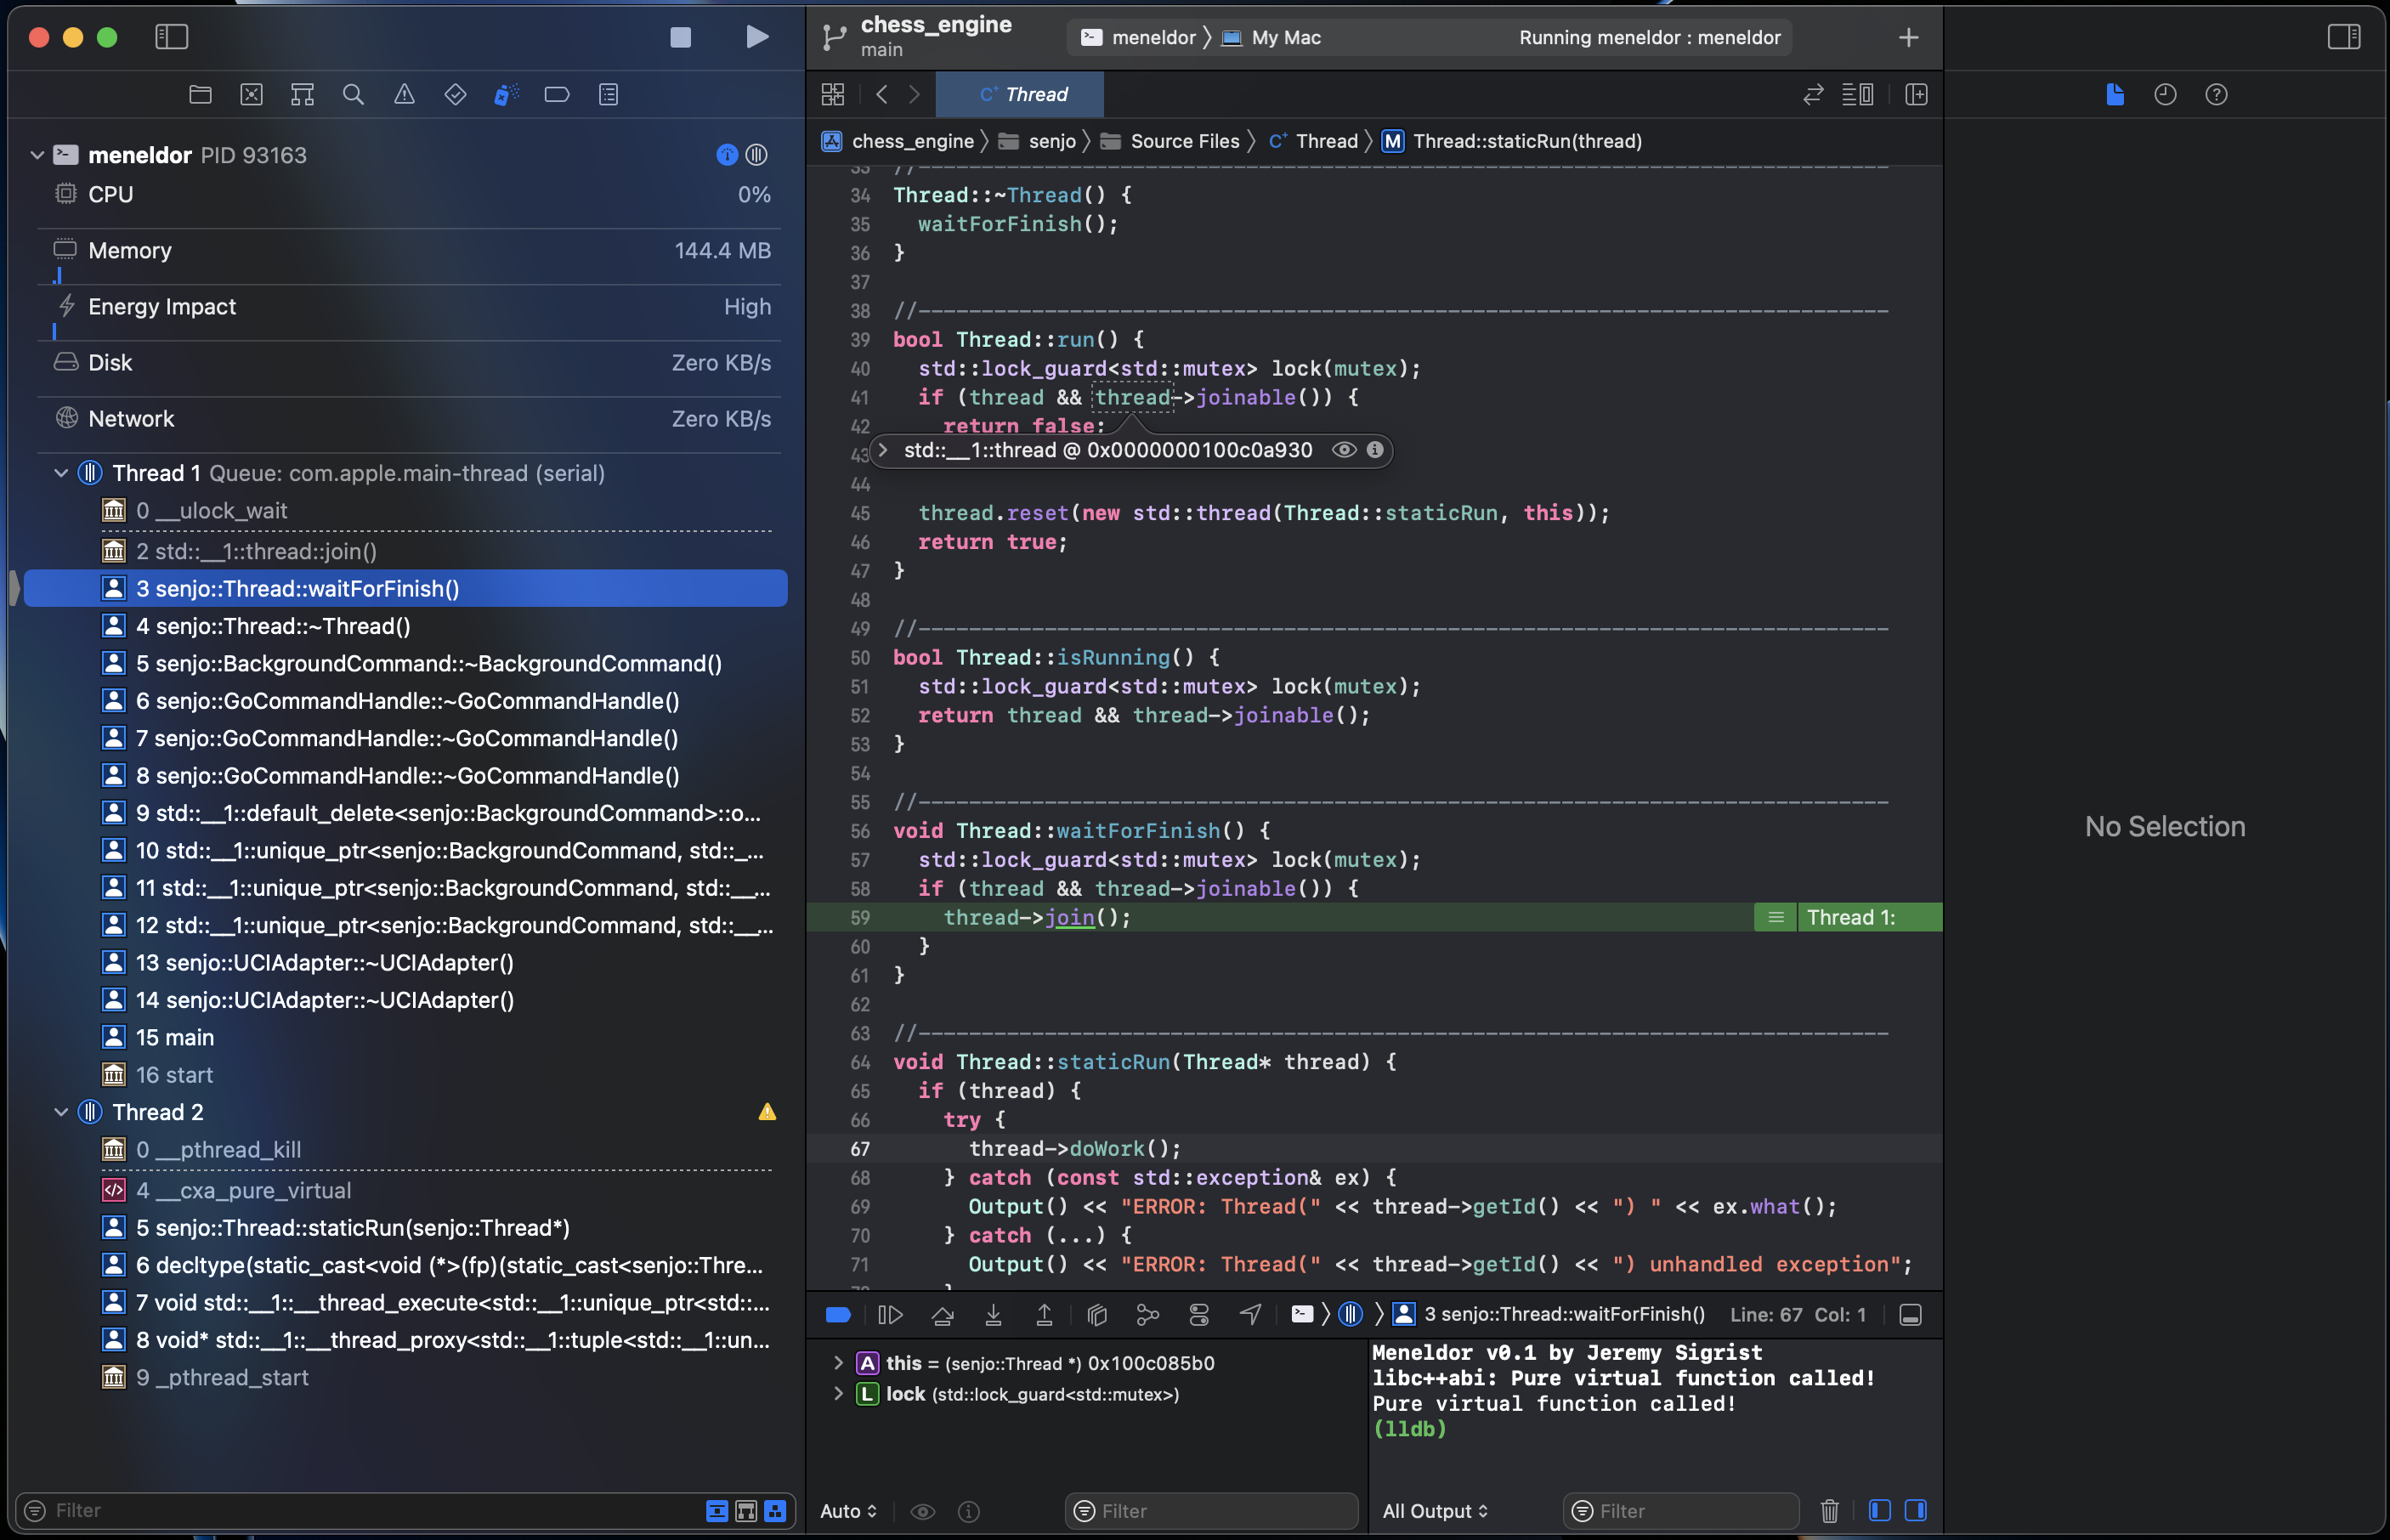Hide the console pane in debug area

pos(1915,1510)
